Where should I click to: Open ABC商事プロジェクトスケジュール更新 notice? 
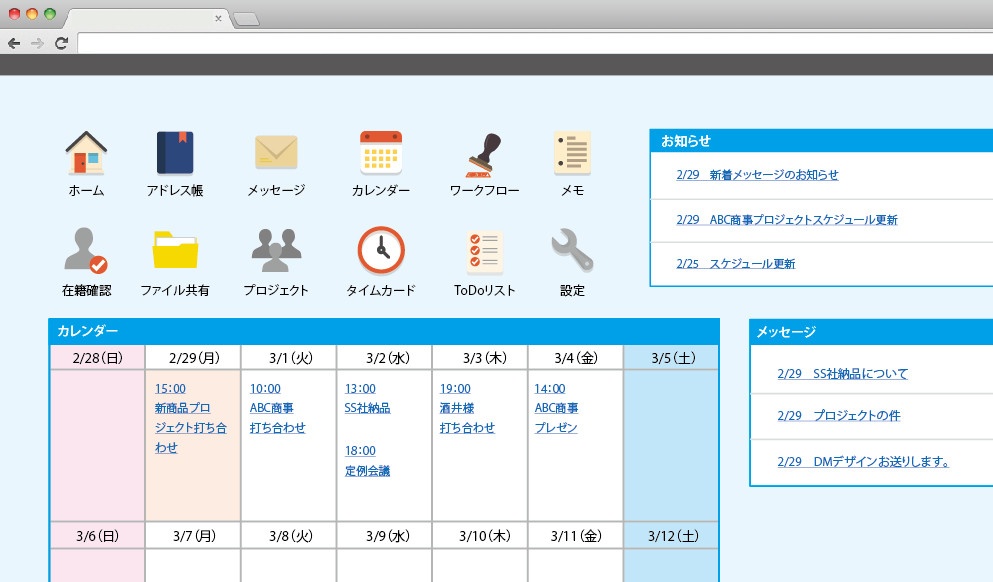787,220
